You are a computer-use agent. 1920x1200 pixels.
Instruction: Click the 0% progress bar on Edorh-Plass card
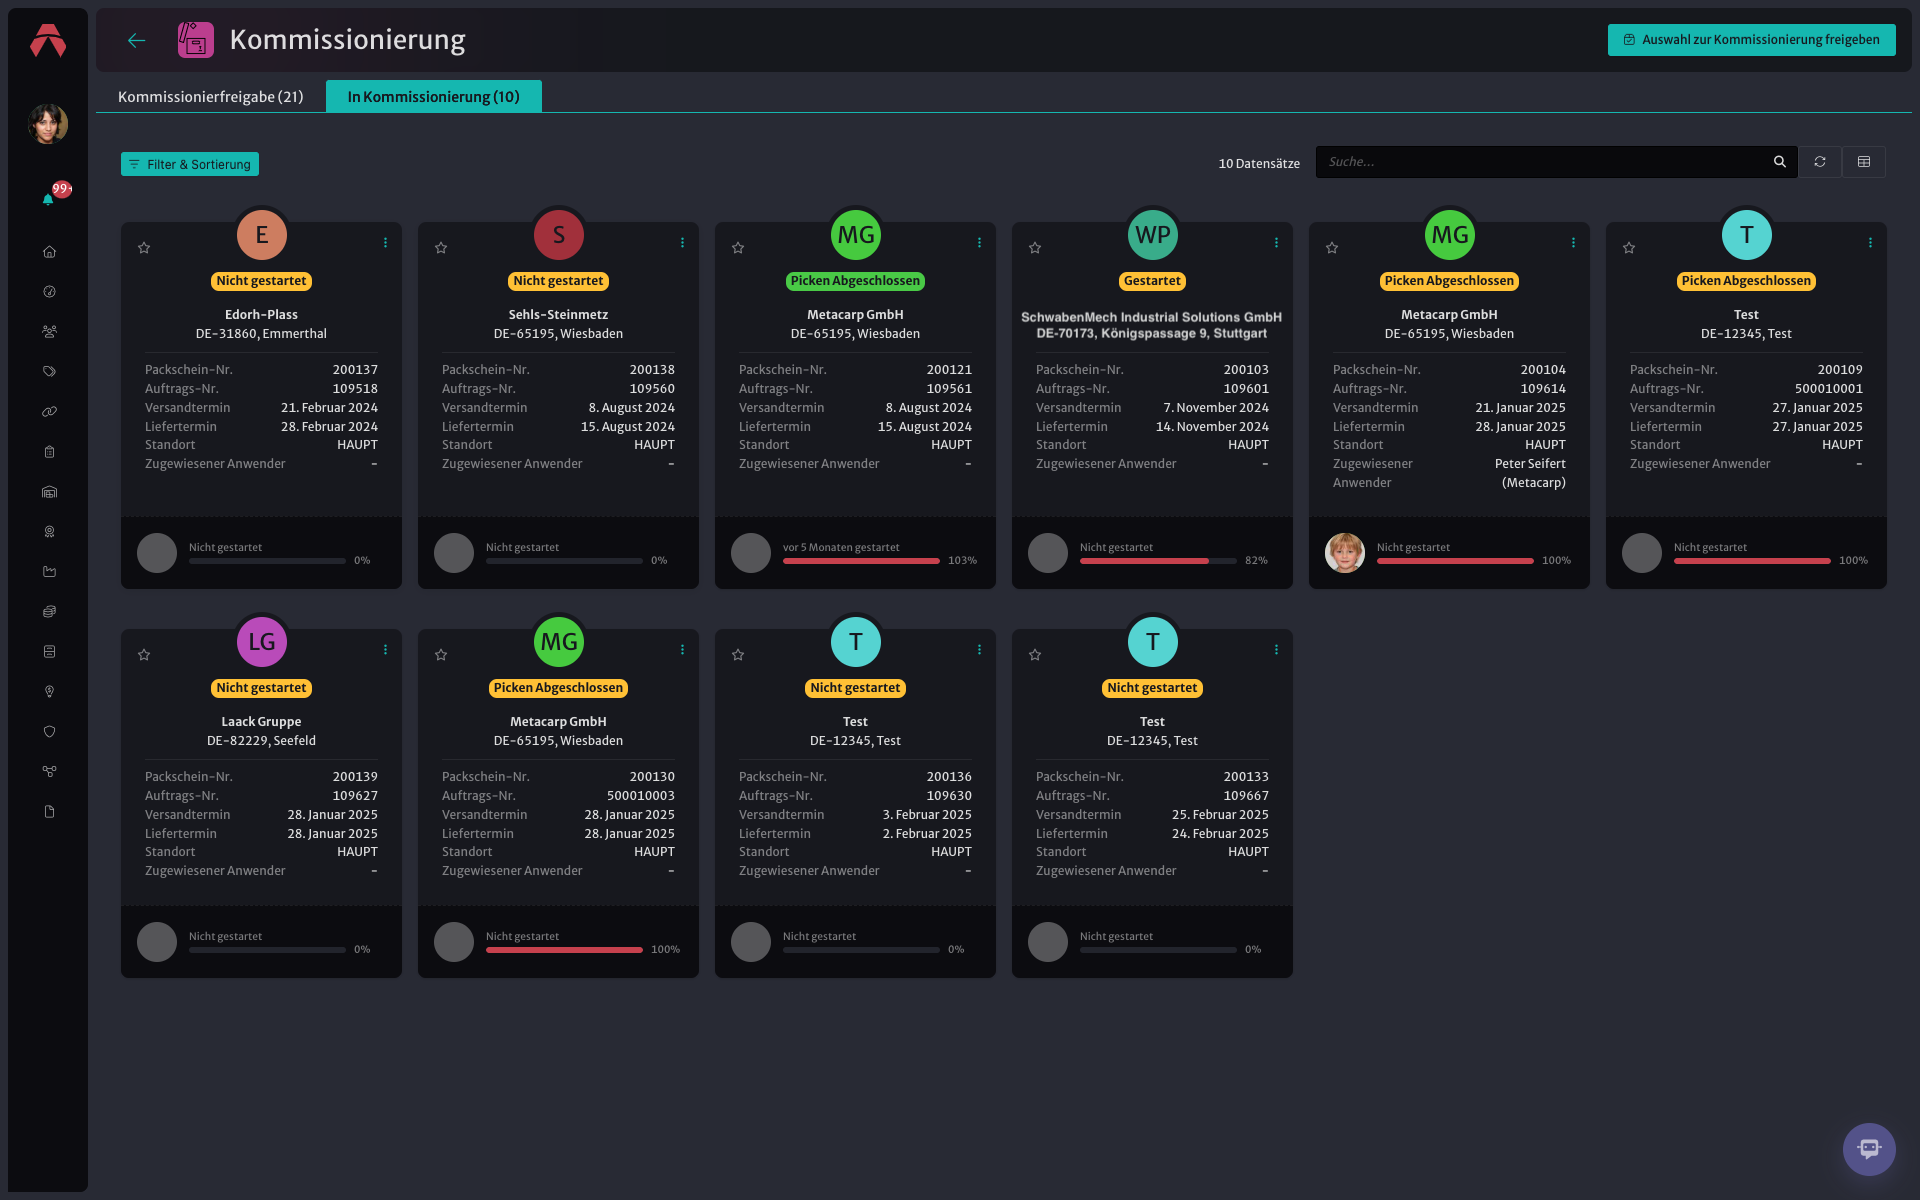267,561
